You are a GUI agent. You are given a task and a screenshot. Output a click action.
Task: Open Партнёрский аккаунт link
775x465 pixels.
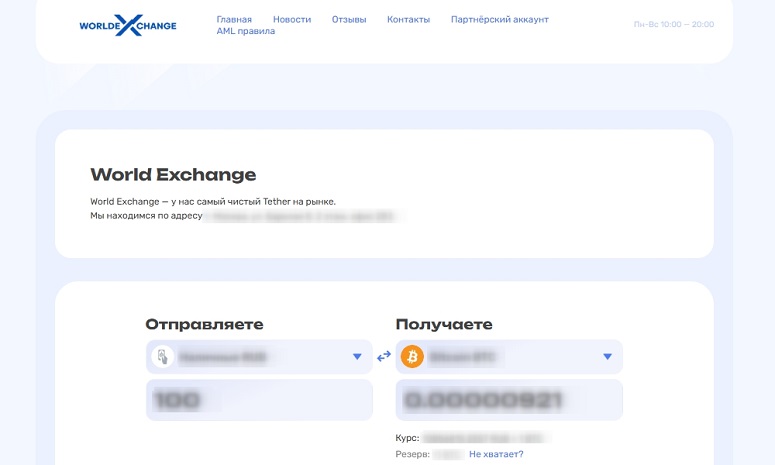pyautogui.click(x=500, y=19)
